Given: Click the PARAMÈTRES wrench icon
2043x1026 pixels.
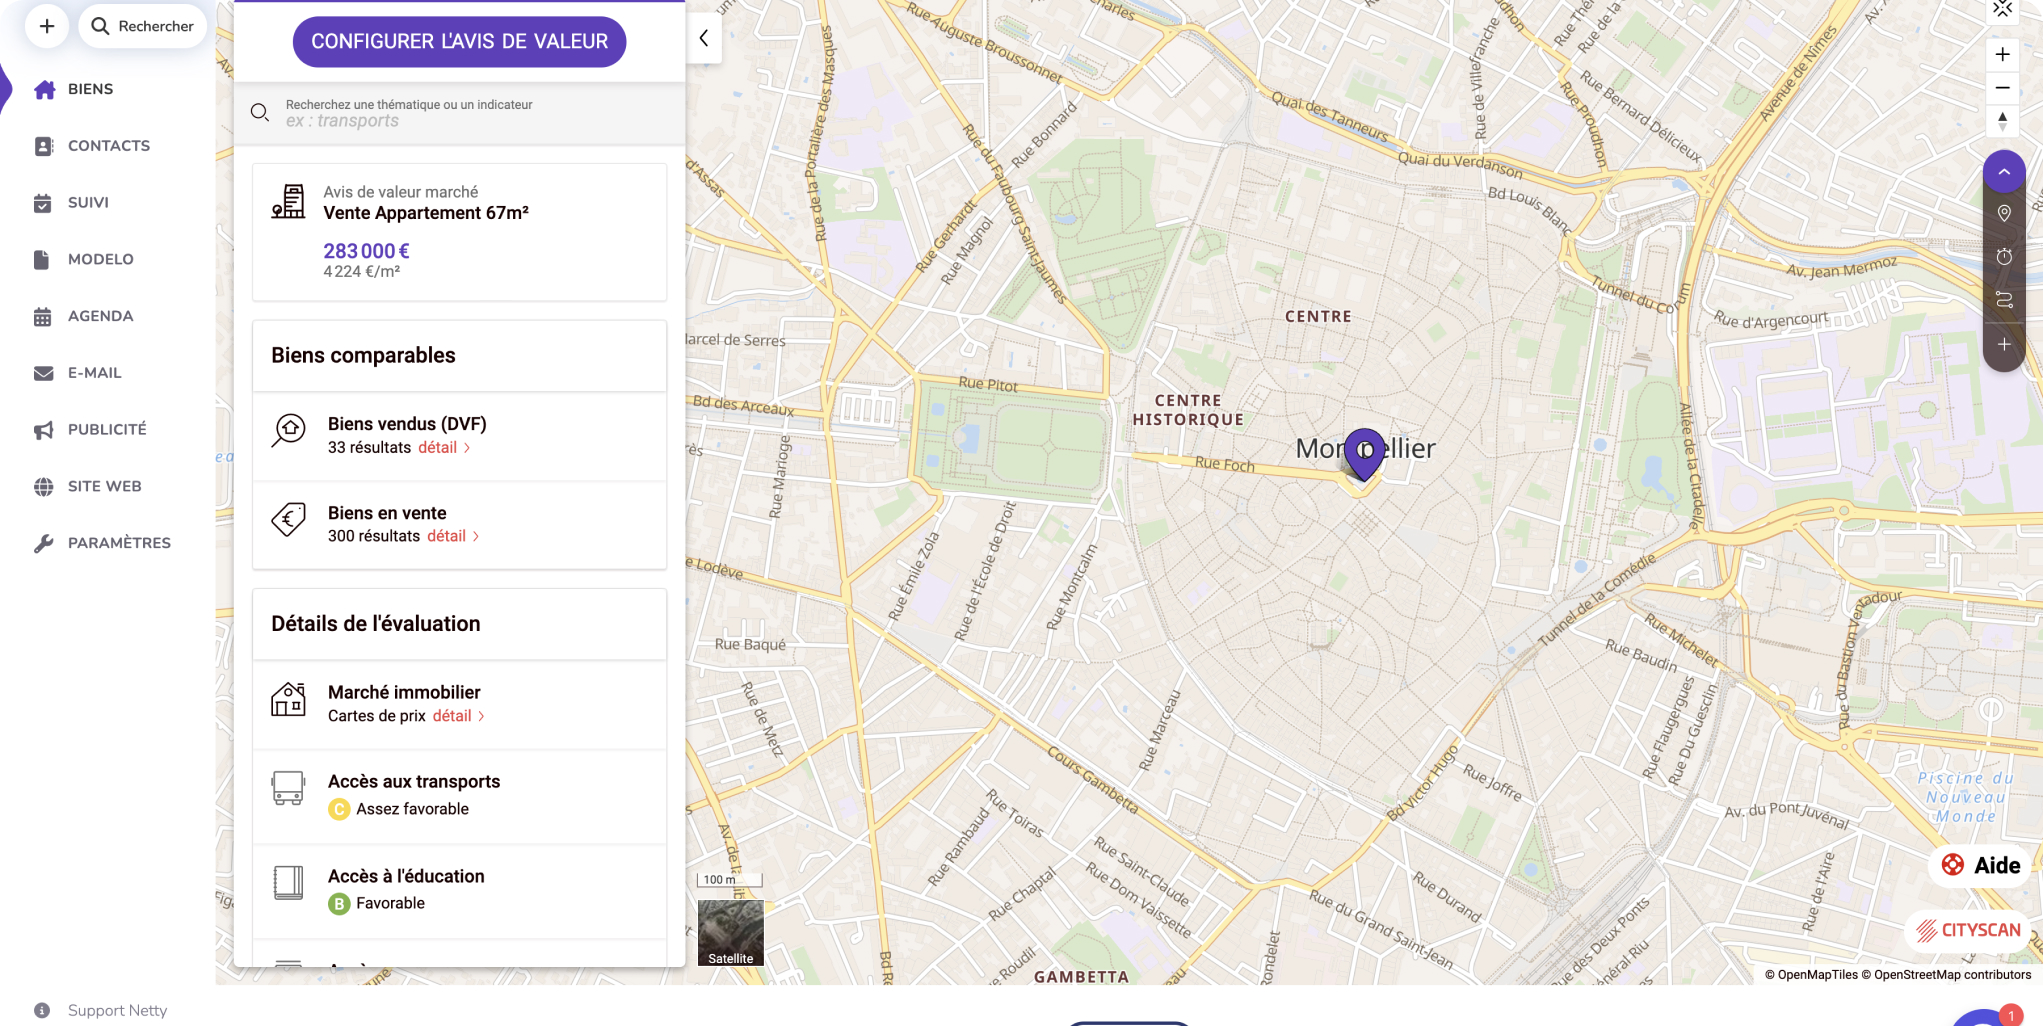Looking at the screenshot, I should (43, 543).
